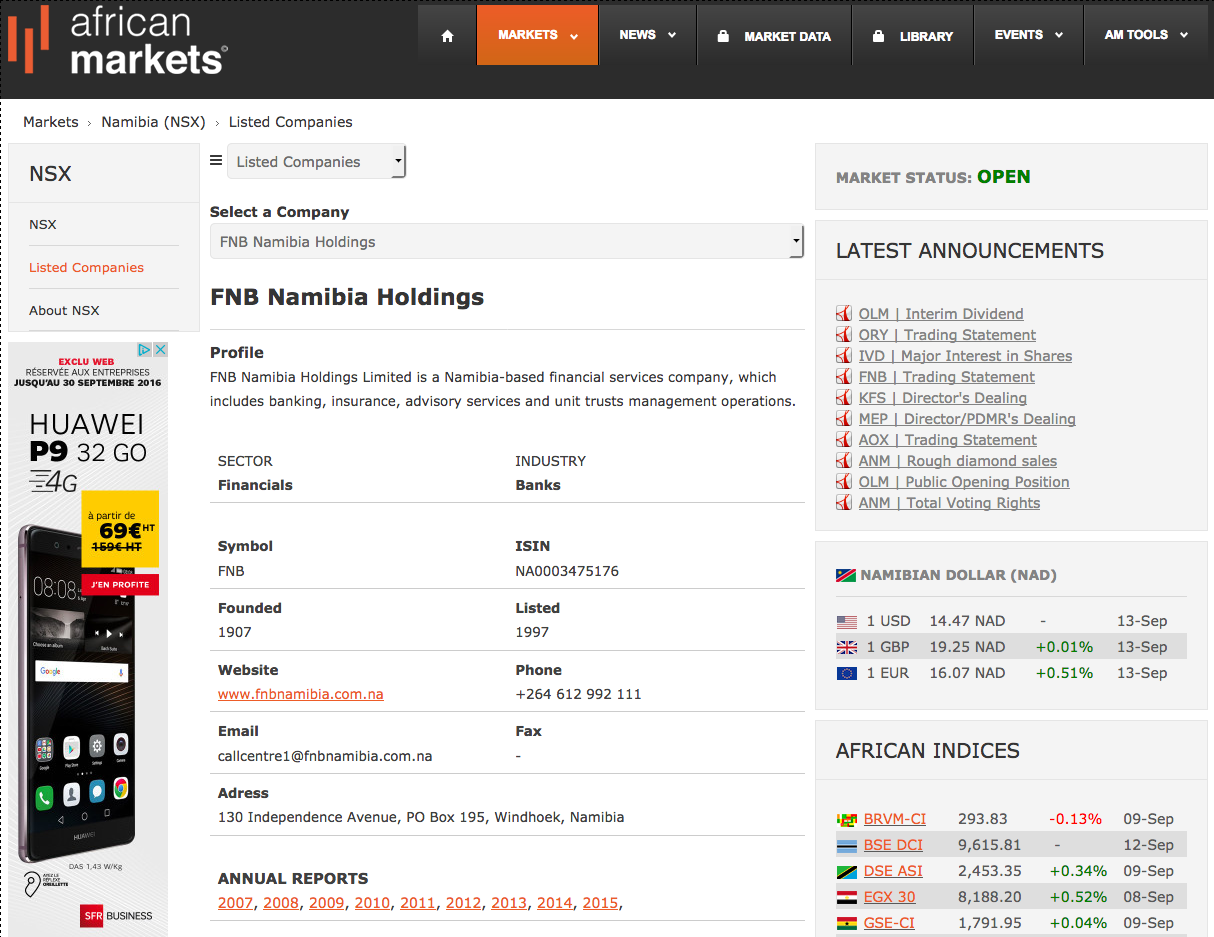This screenshot has height=937, width=1214.
Task: Open IVD Major Interest in Shares link
Action: [965, 356]
